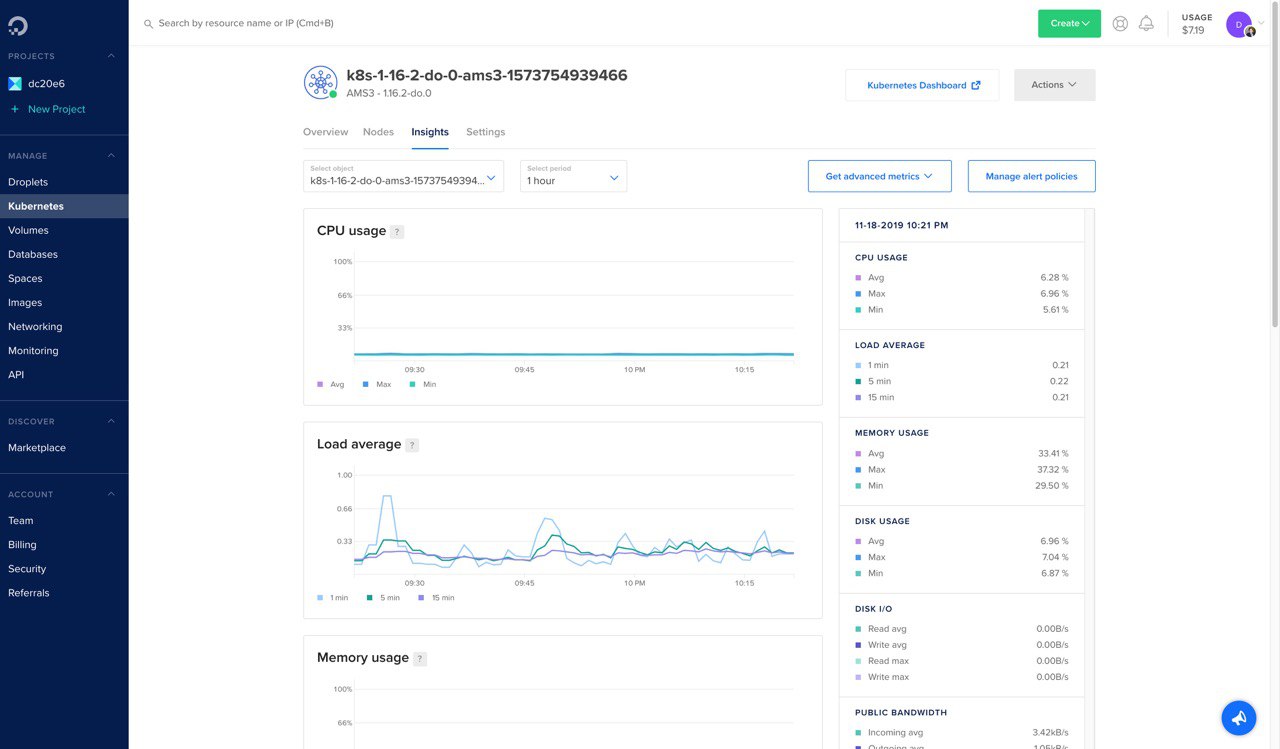Viewport: 1280px width, 749px height.
Task: Open the Get advanced metrics dropdown
Action: (880, 176)
